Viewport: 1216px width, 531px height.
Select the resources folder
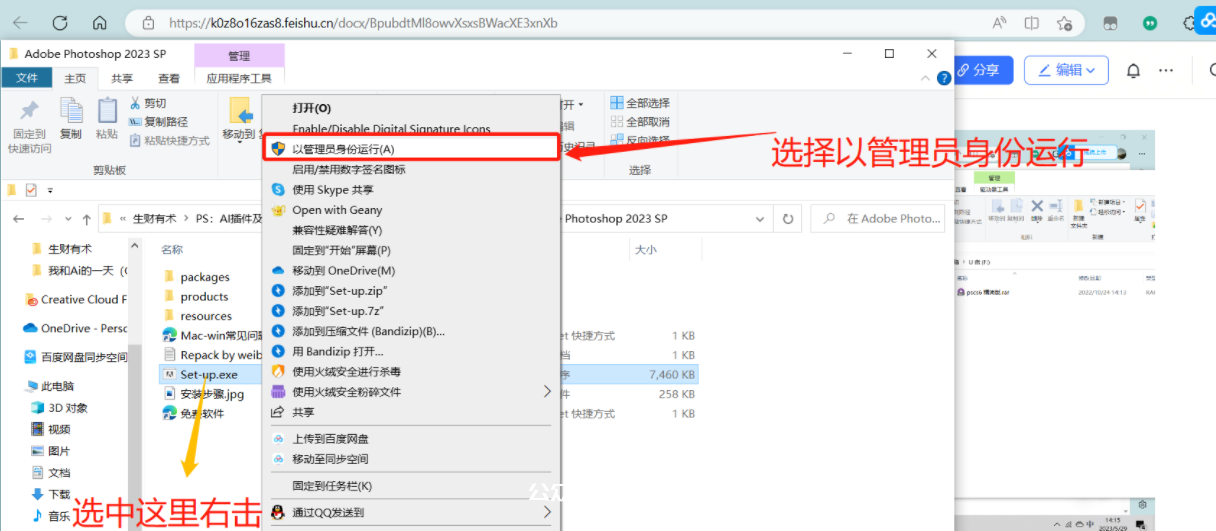(x=205, y=316)
